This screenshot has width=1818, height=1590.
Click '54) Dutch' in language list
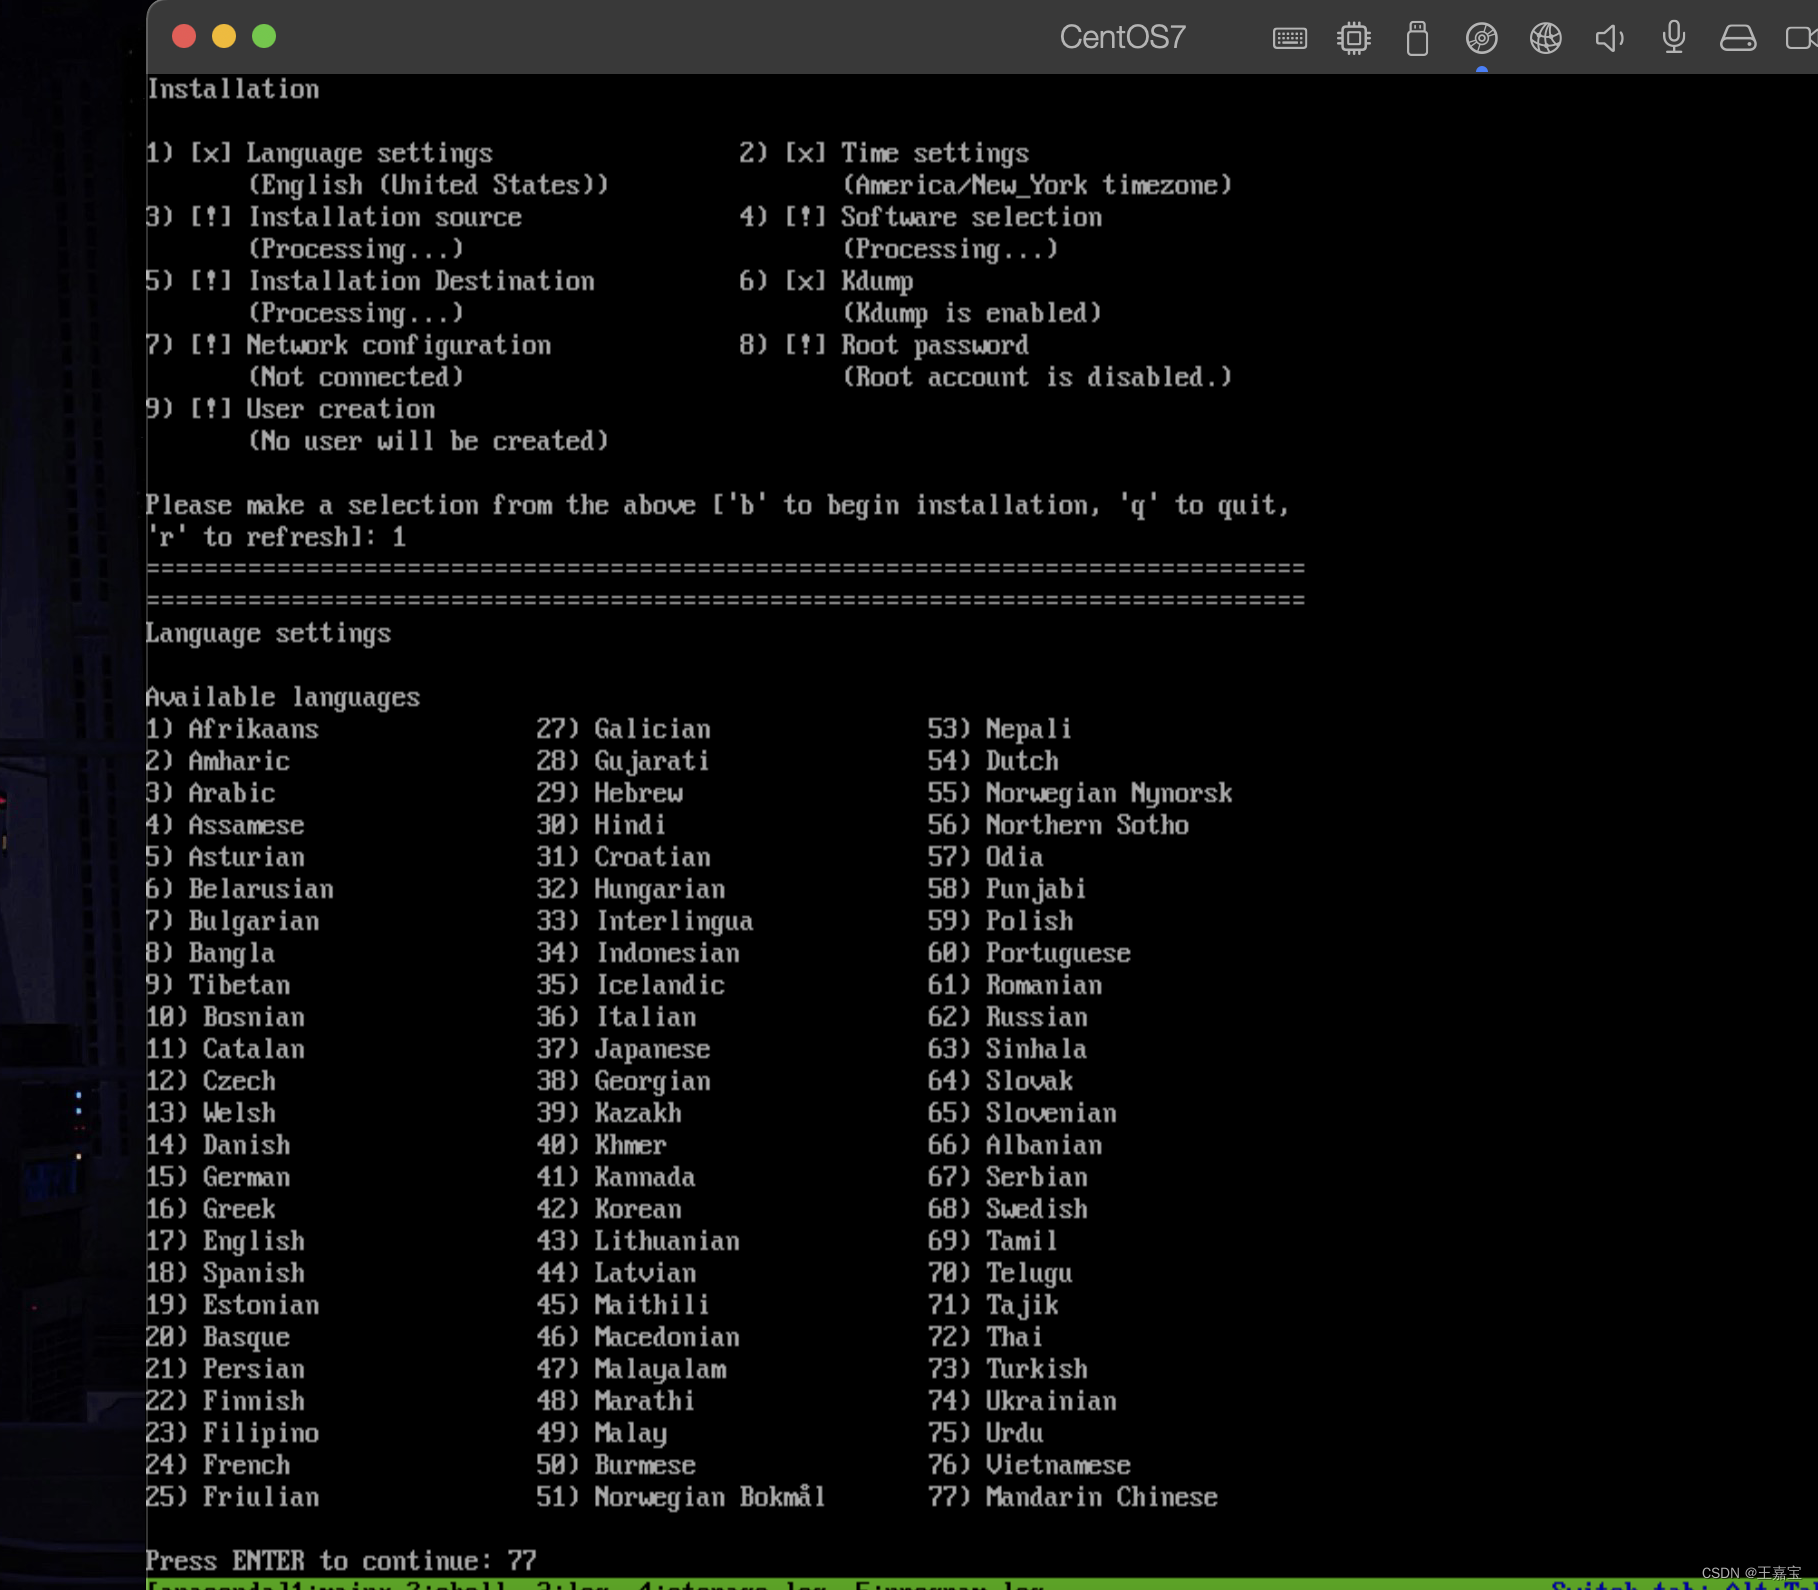993,761
